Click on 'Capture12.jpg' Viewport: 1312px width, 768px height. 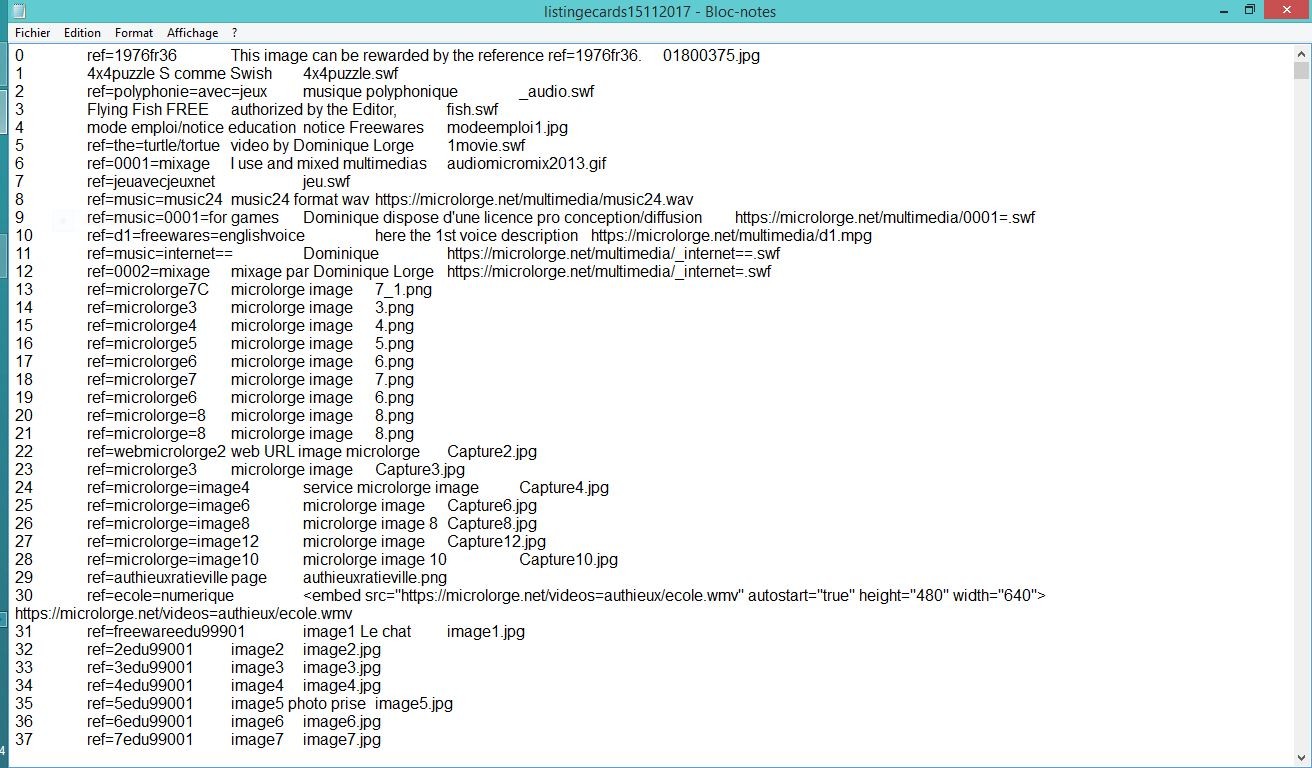pos(496,542)
